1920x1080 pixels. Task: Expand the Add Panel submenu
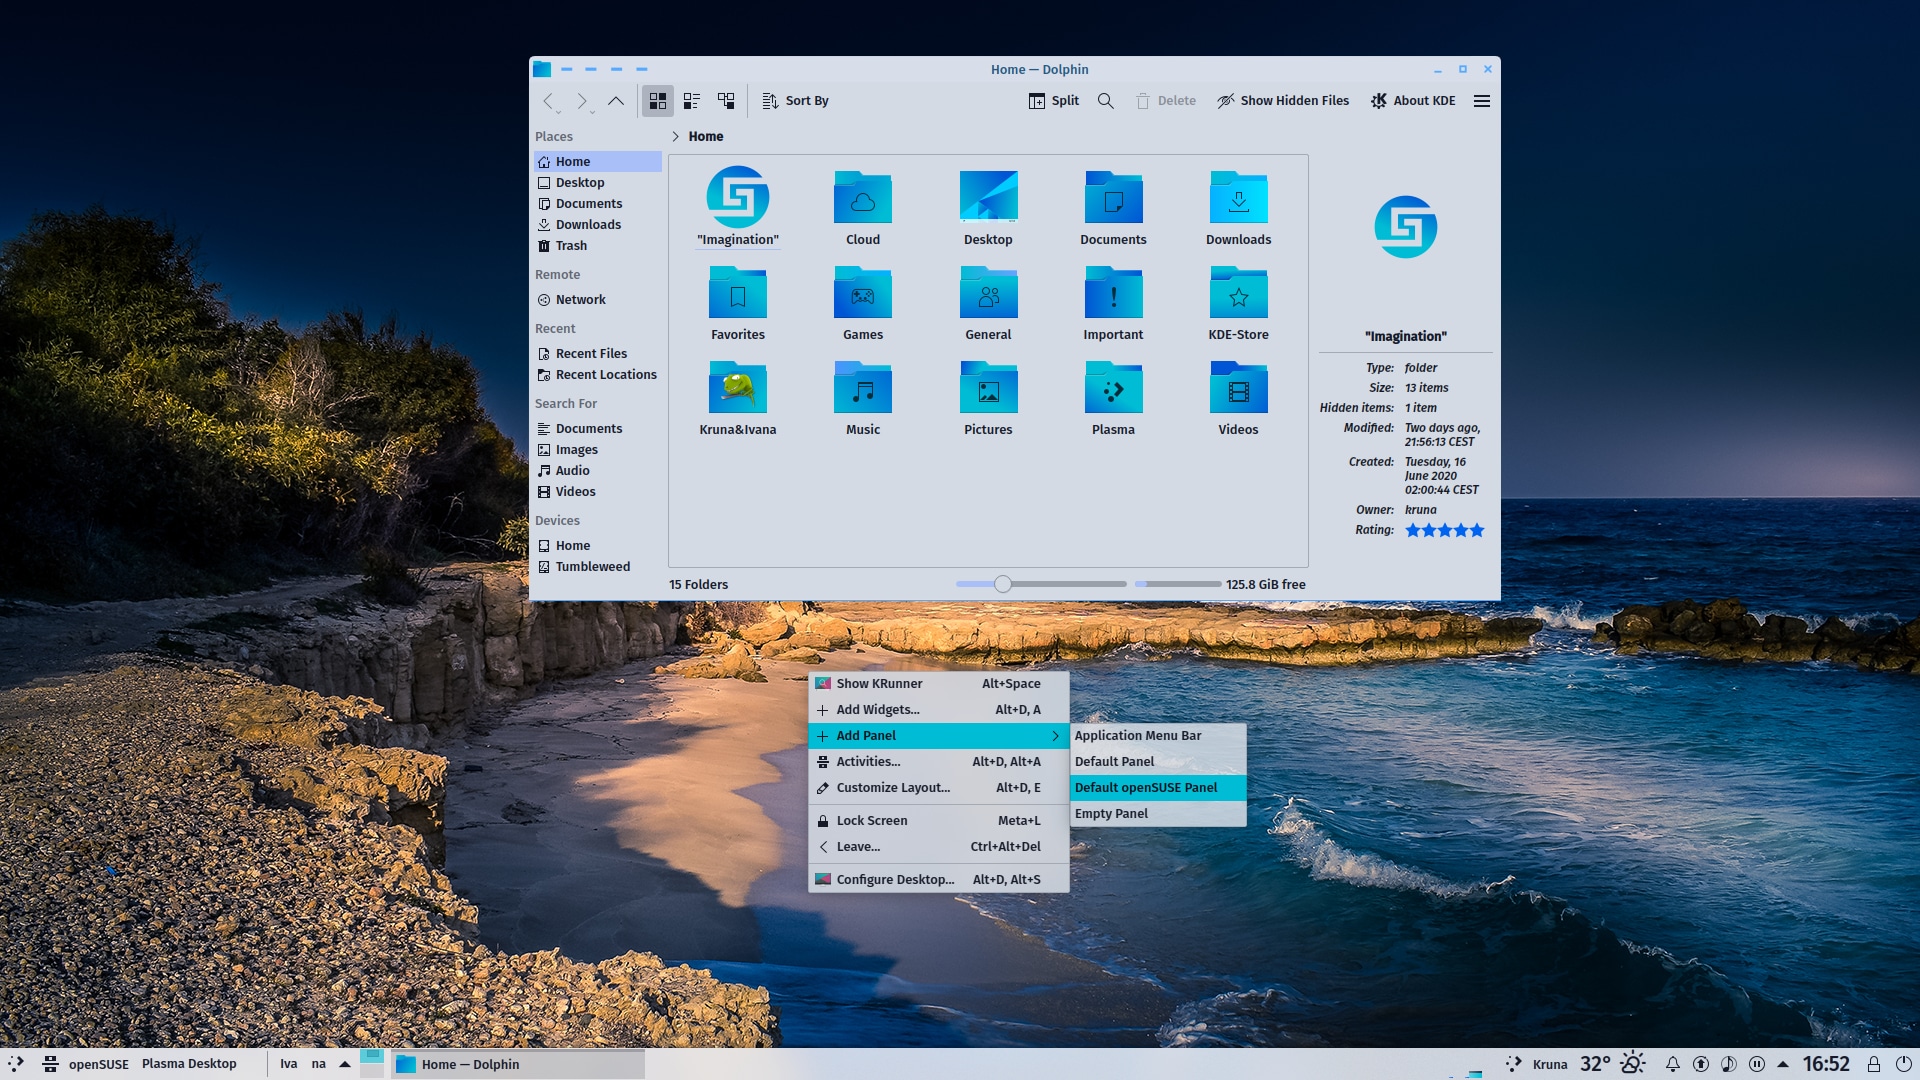(x=938, y=736)
